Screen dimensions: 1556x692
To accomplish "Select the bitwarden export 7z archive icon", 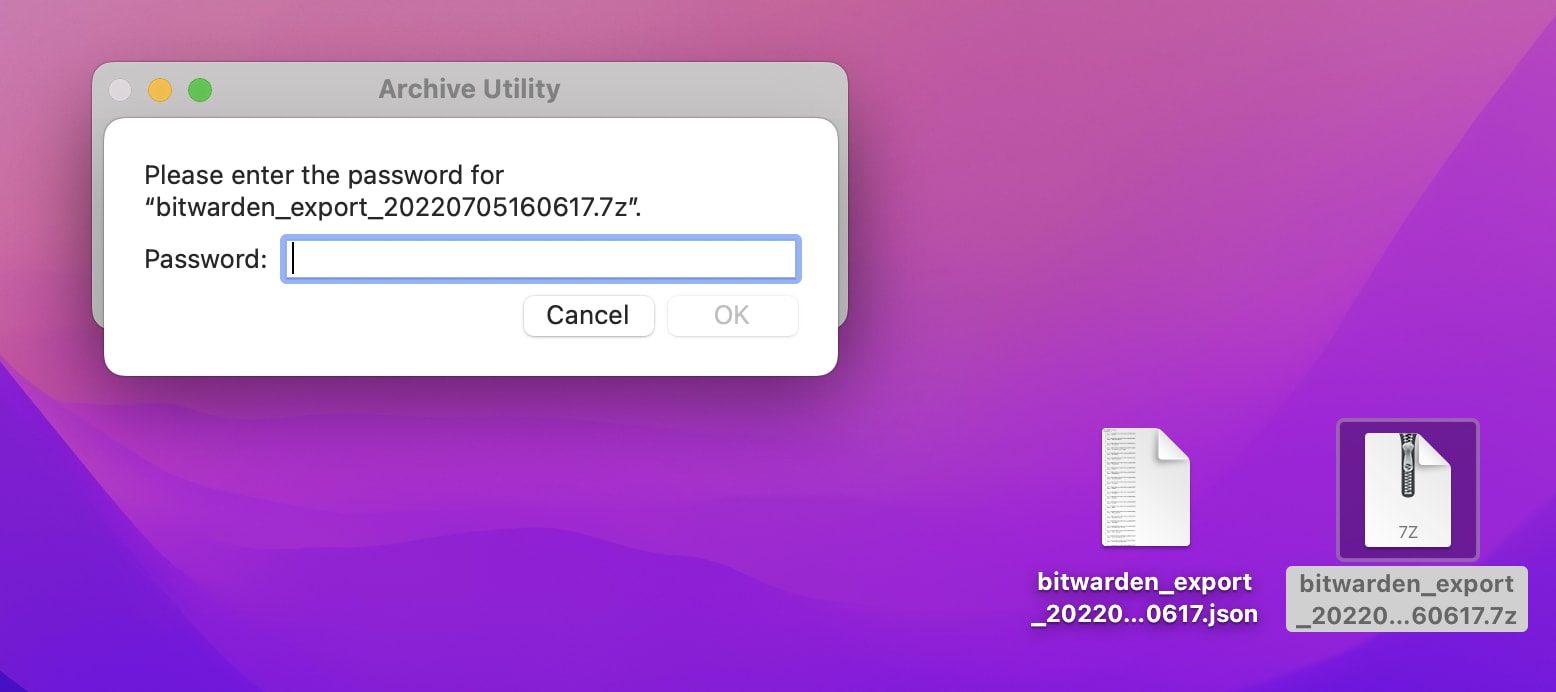I will coord(1407,490).
